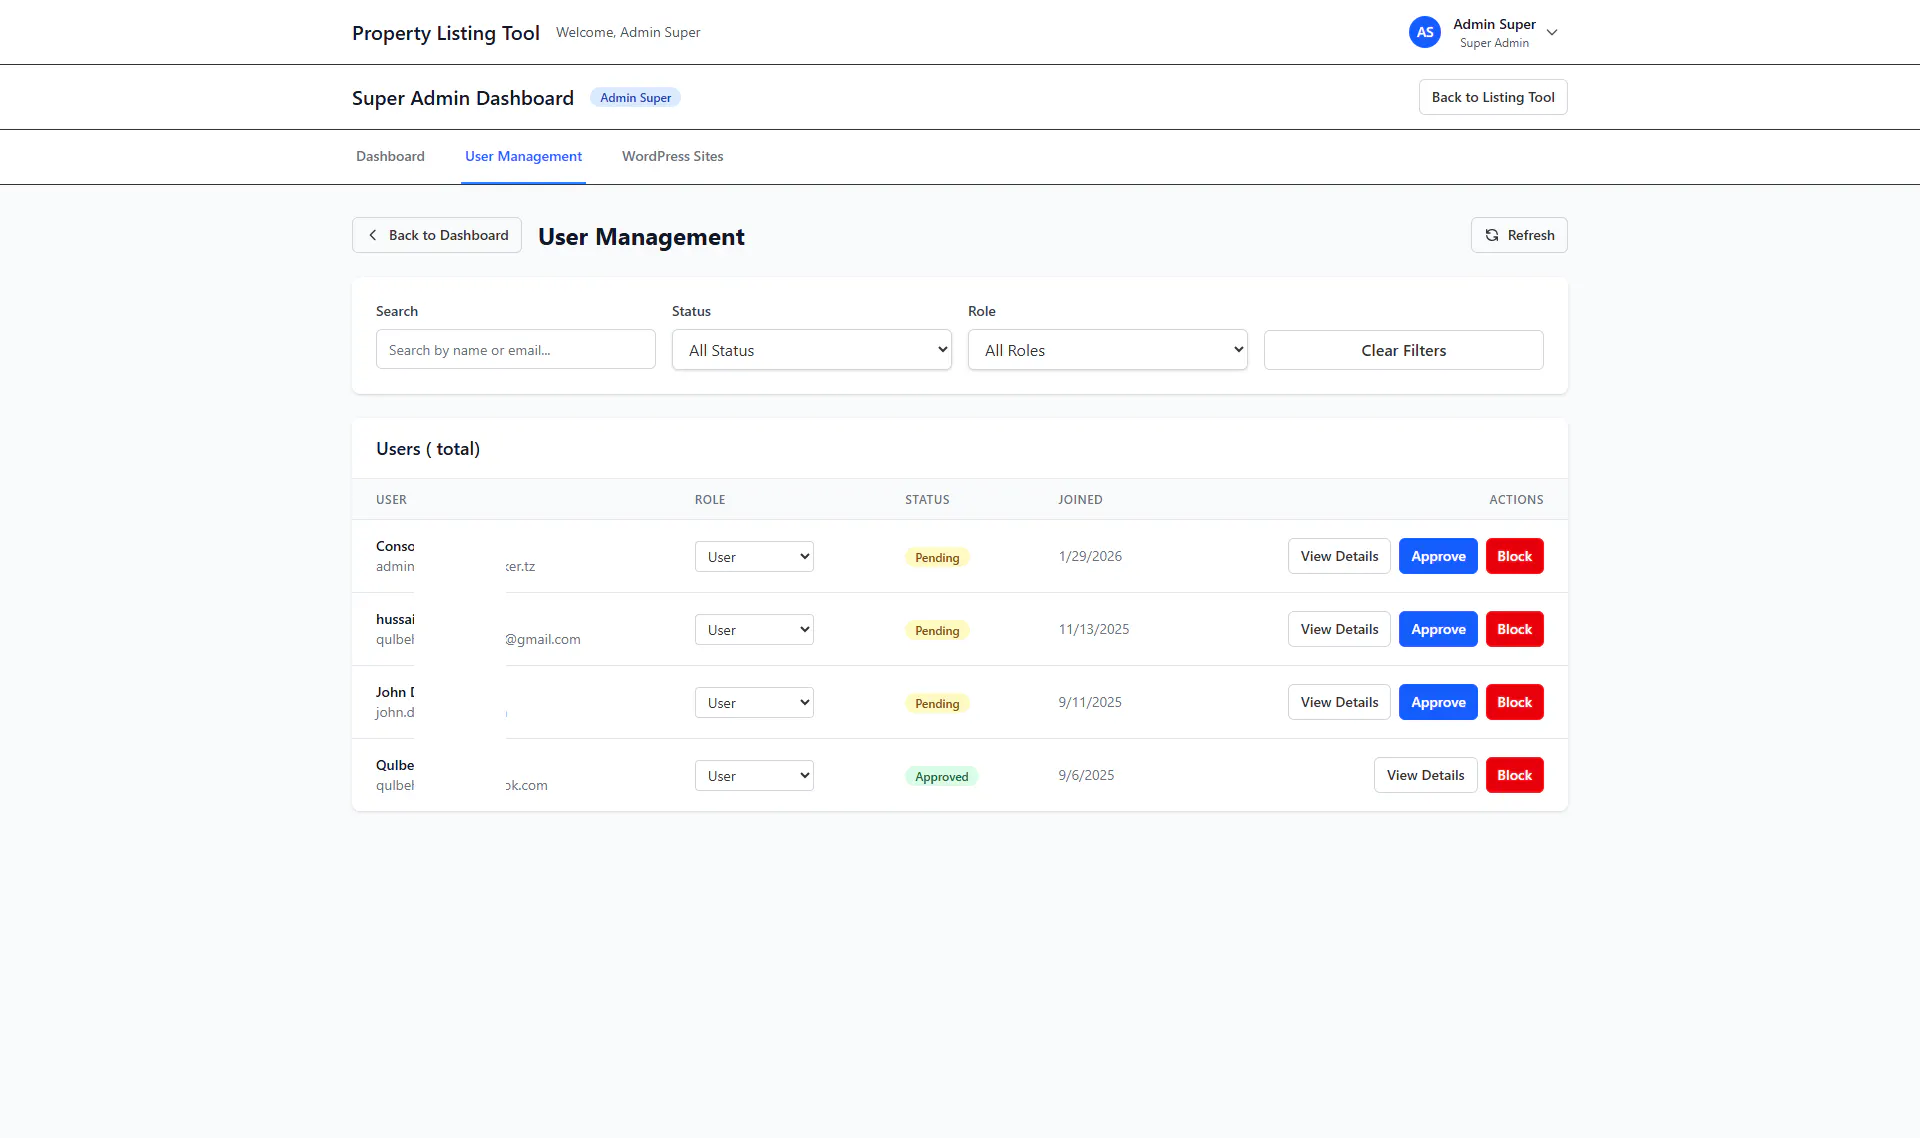Click the Admin Super badge
This screenshot has height=1138, width=1920.
(635, 97)
